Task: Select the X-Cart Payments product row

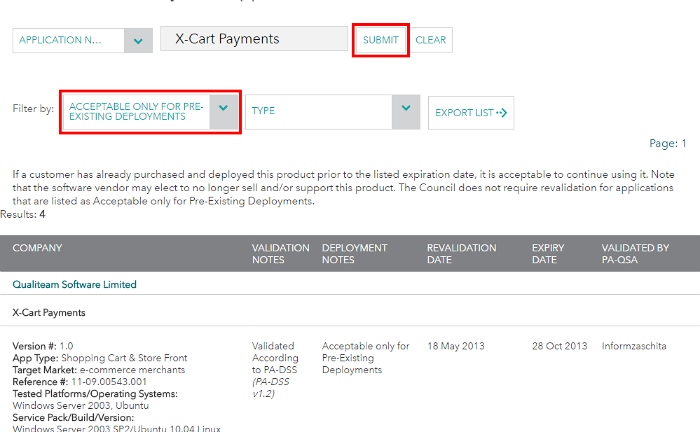Action: [x=350, y=312]
